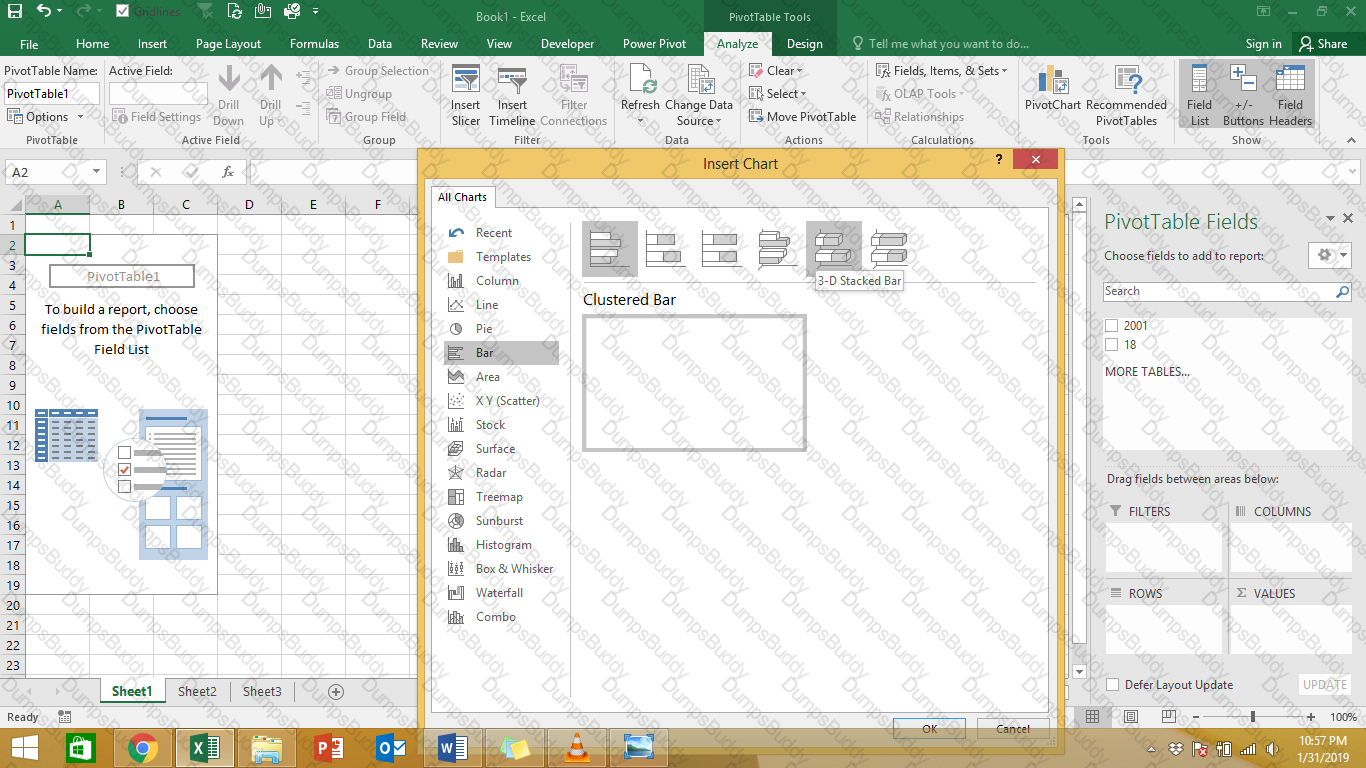Toggle the Field List pane button
The width and height of the screenshot is (1366, 768).
(x=1199, y=96)
